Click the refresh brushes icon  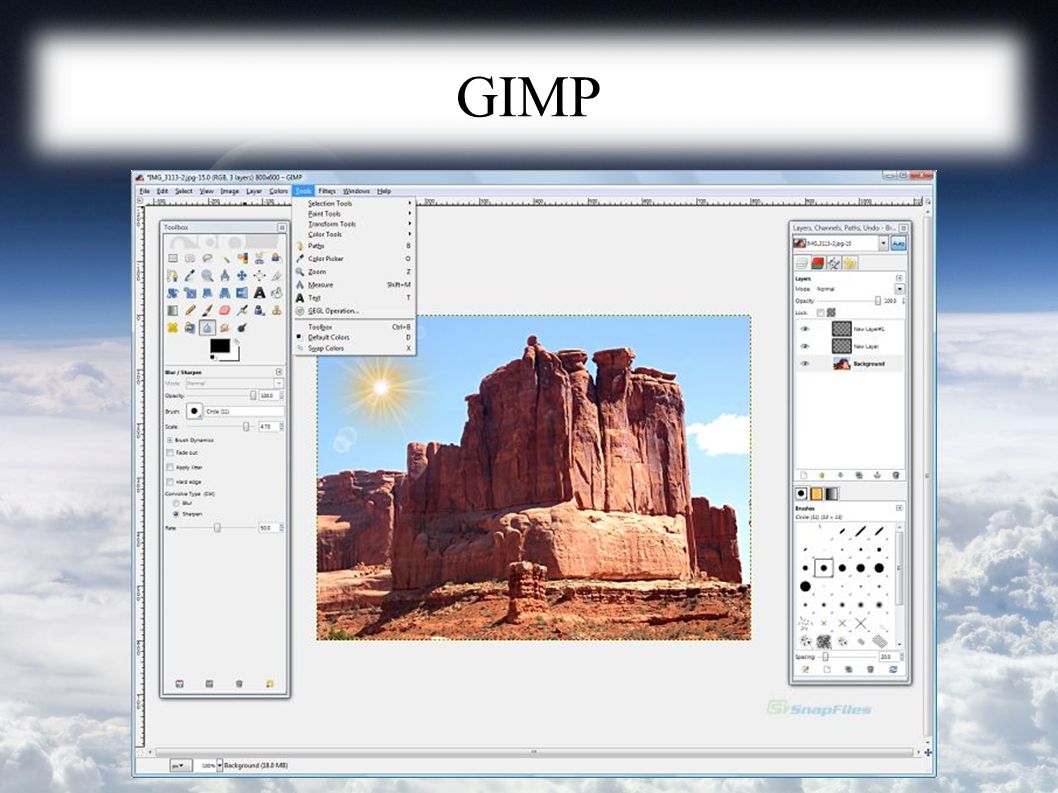(x=893, y=669)
